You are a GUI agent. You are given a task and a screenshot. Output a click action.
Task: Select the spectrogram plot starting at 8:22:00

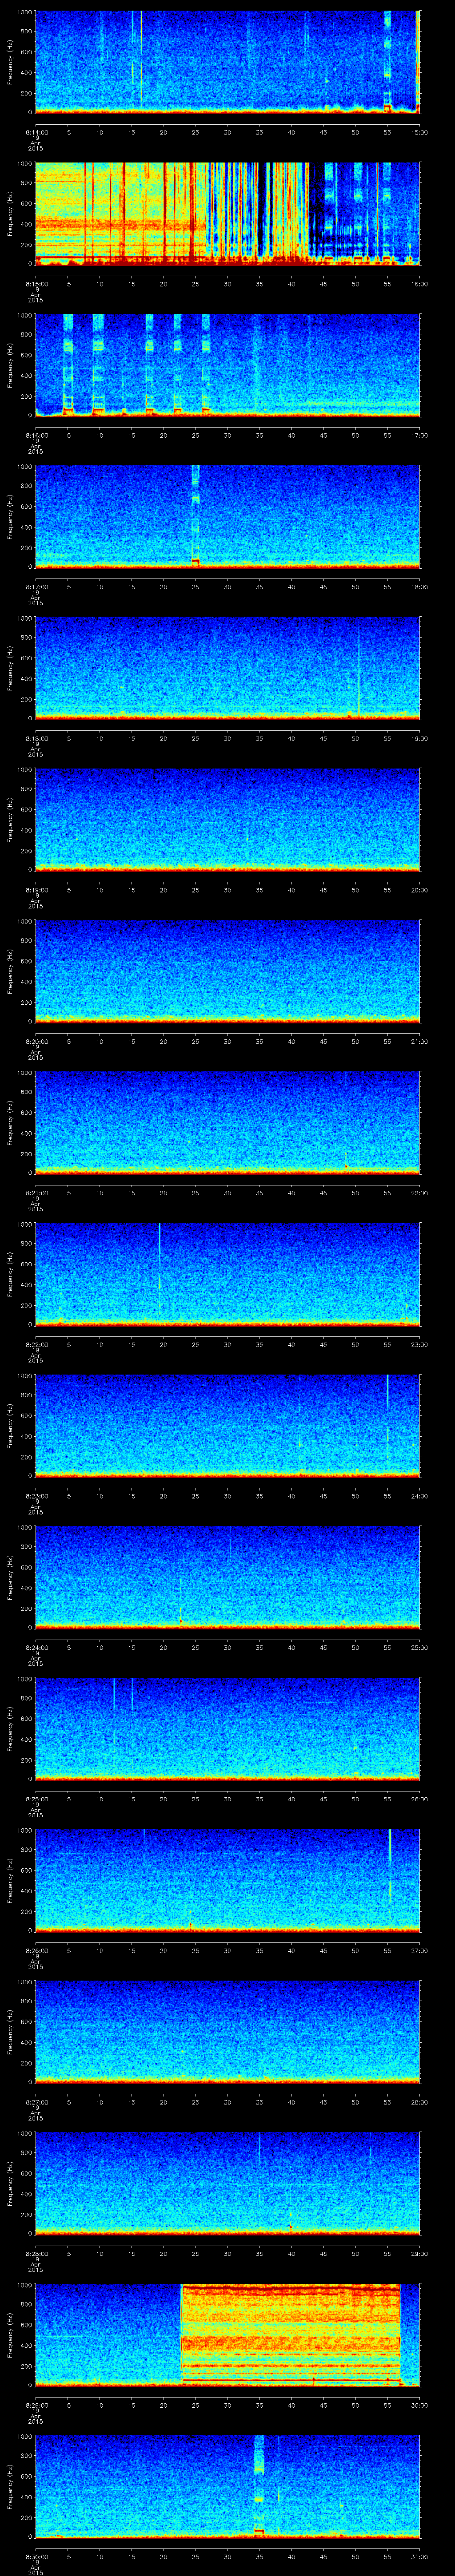(x=227, y=1274)
